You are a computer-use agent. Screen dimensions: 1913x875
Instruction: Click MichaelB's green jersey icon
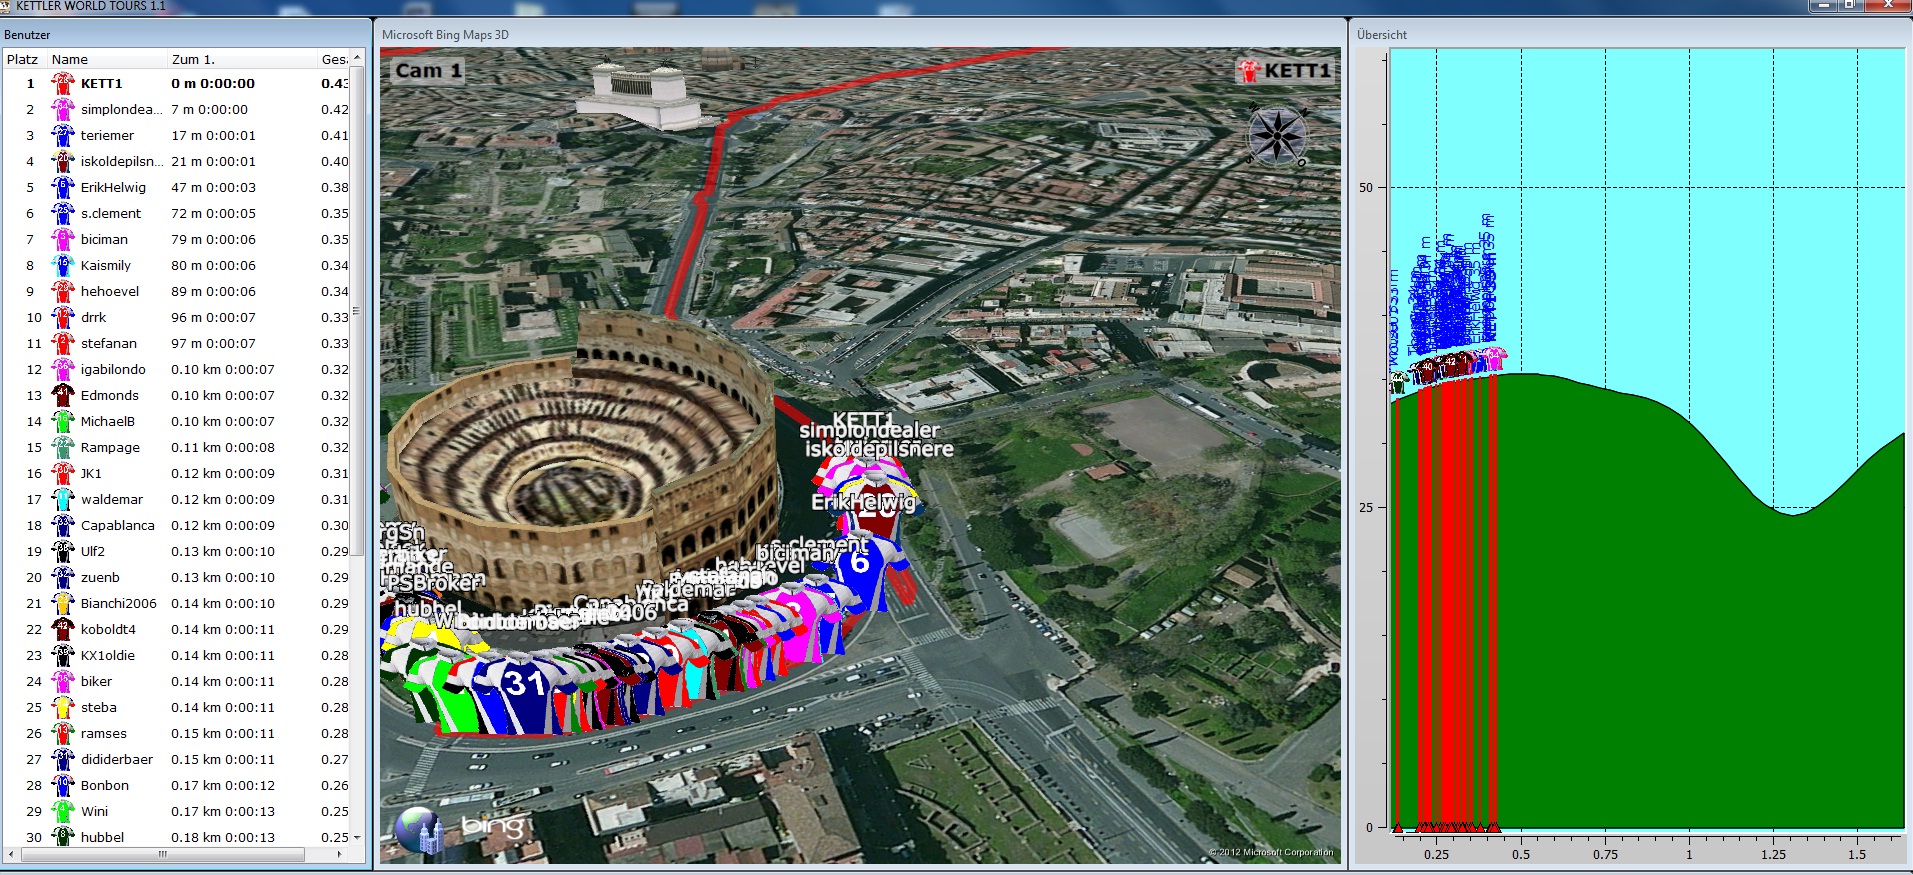point(63,422)
